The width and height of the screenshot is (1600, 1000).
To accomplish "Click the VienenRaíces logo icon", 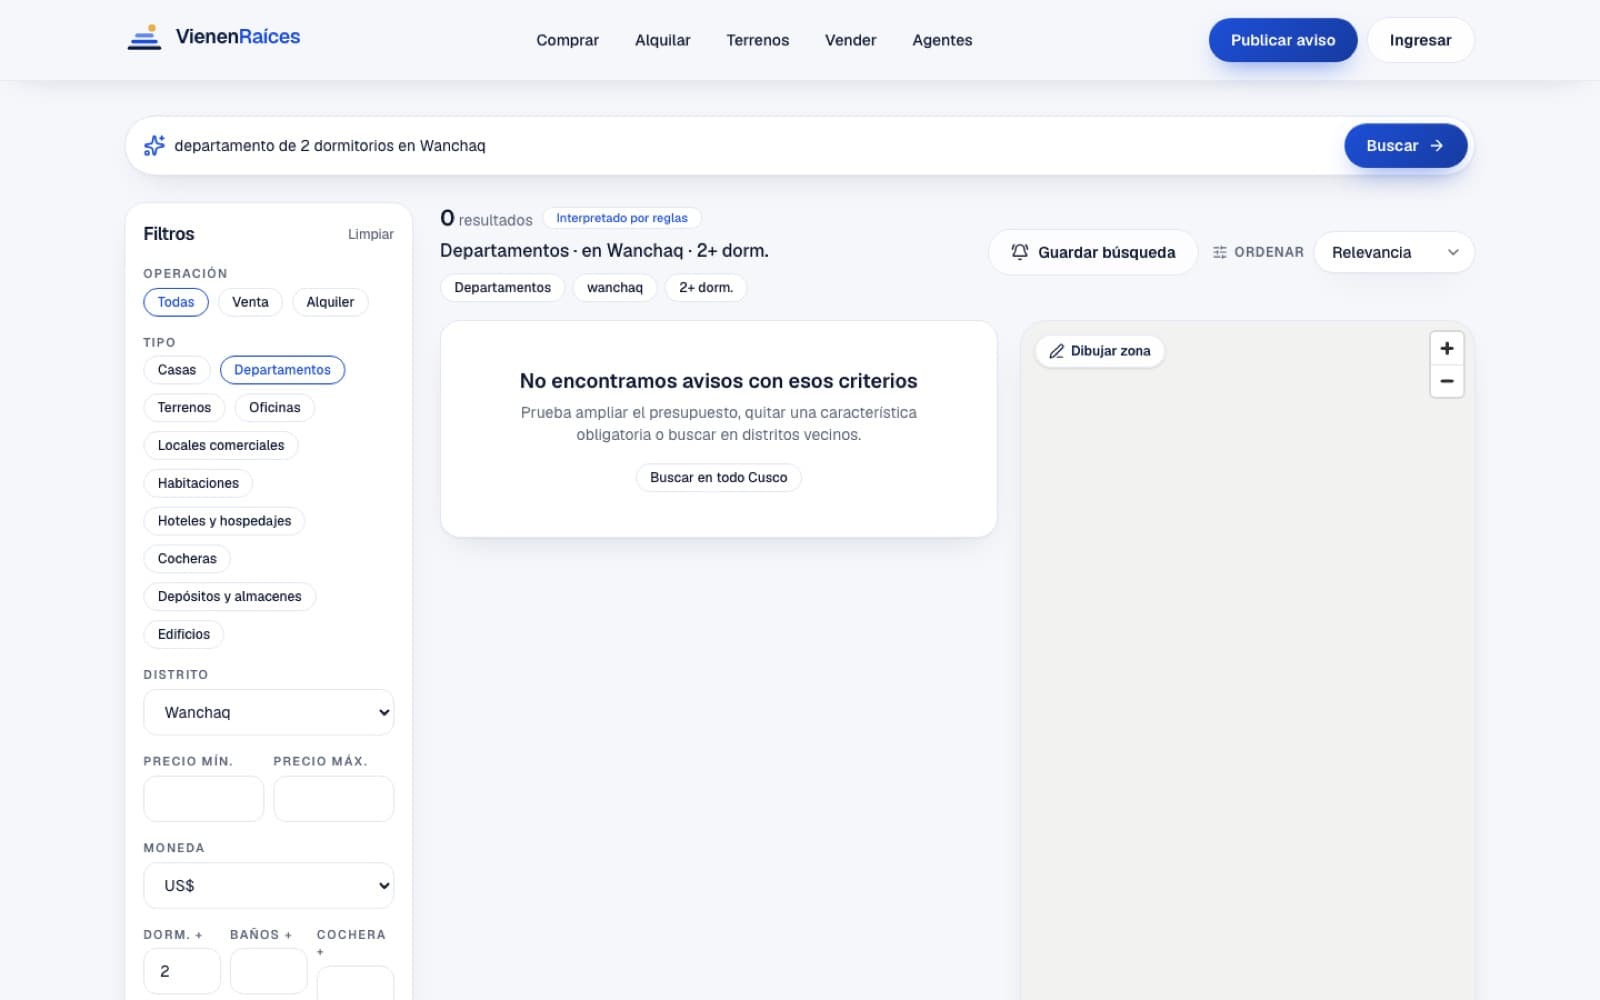I will point(145,38).
